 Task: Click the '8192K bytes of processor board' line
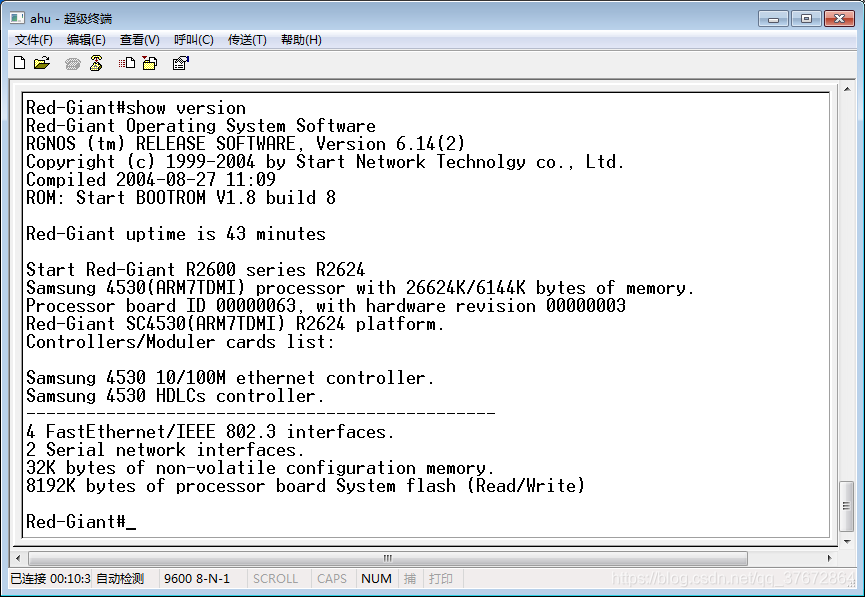tap(305, 486)
